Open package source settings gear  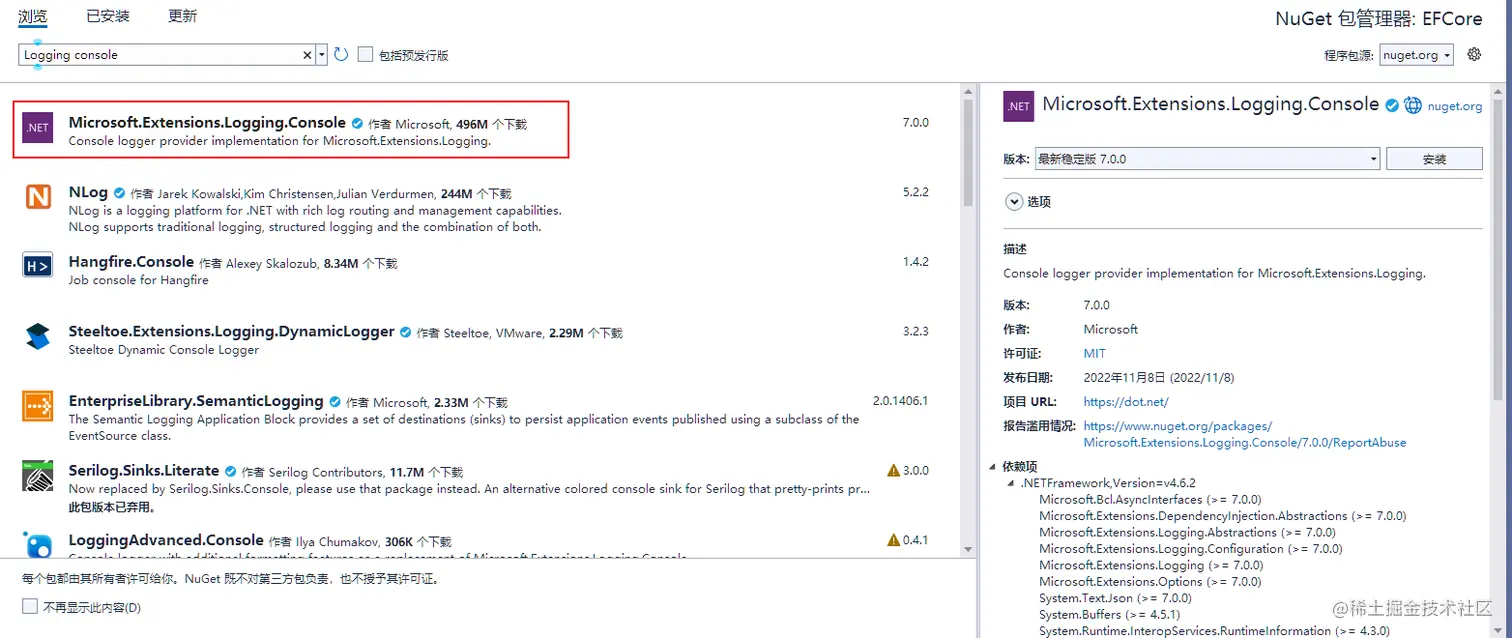click(1474, 54)
